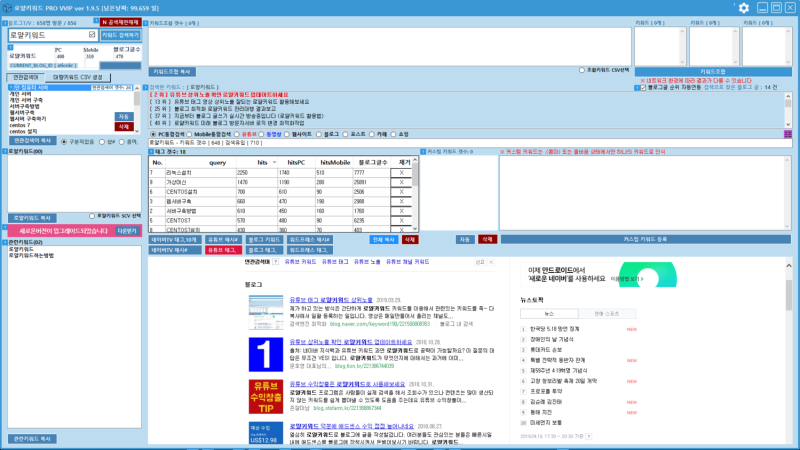Remove the 웹서버구축 row with X
Viewport: 800px width, 450px height.
click(401, 202)
